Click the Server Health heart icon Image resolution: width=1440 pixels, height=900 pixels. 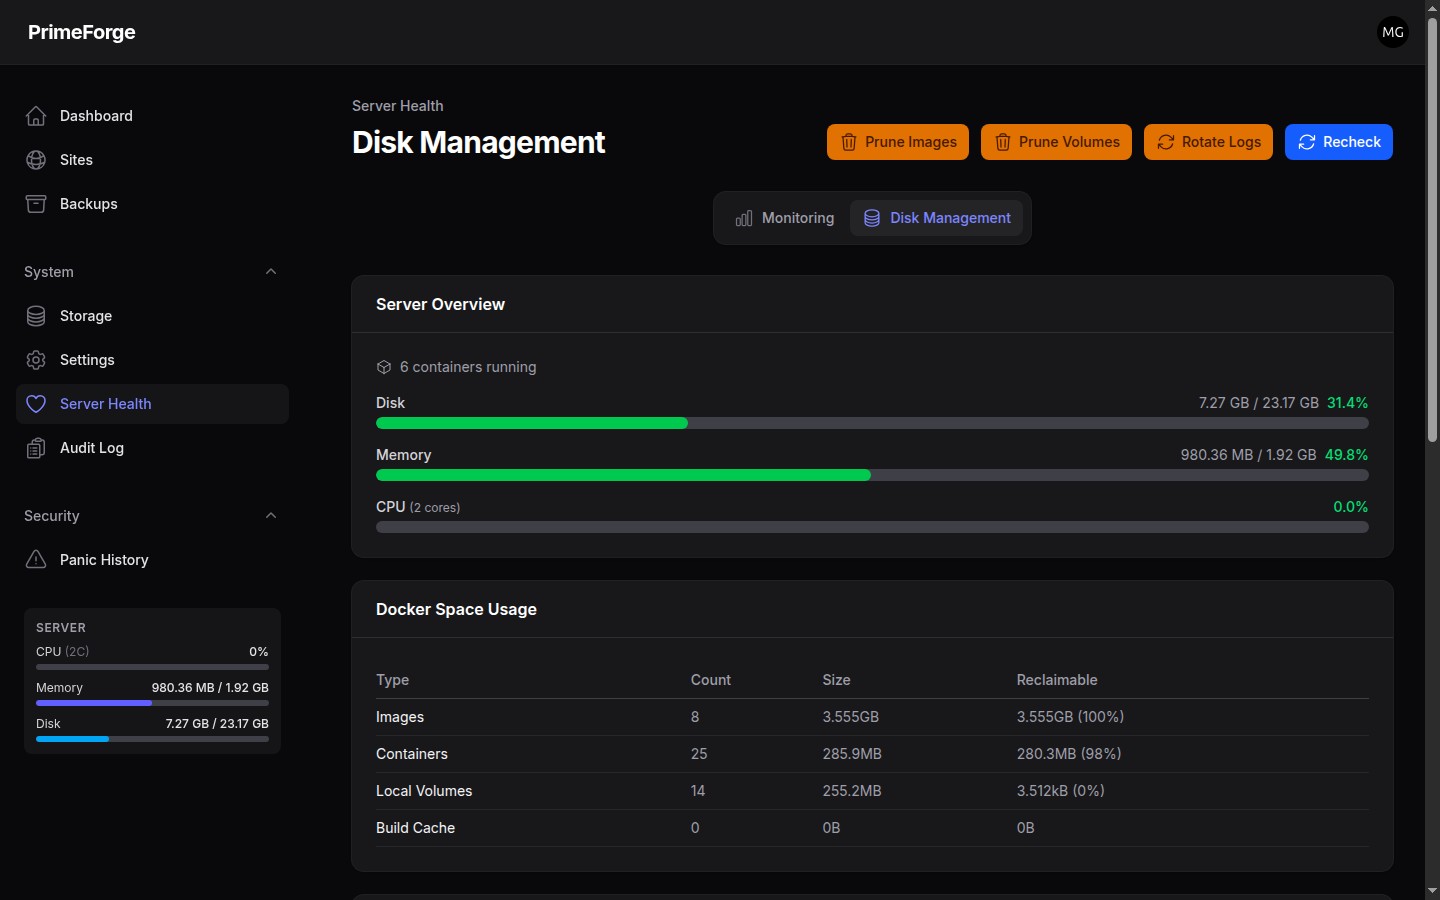(36, 404)
